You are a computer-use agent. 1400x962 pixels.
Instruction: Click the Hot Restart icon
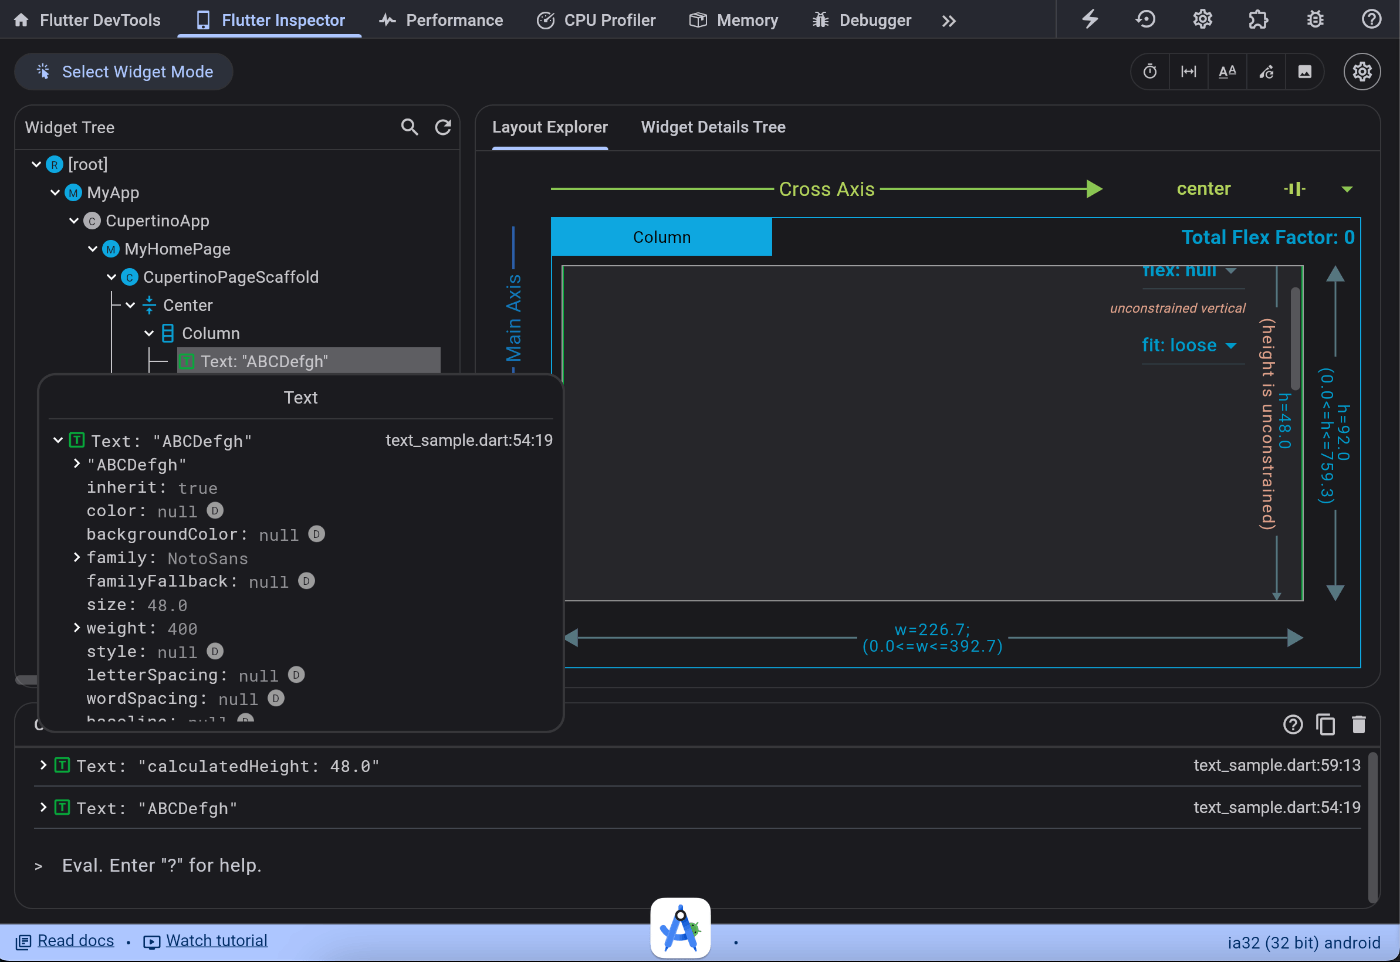point(1146,19)
